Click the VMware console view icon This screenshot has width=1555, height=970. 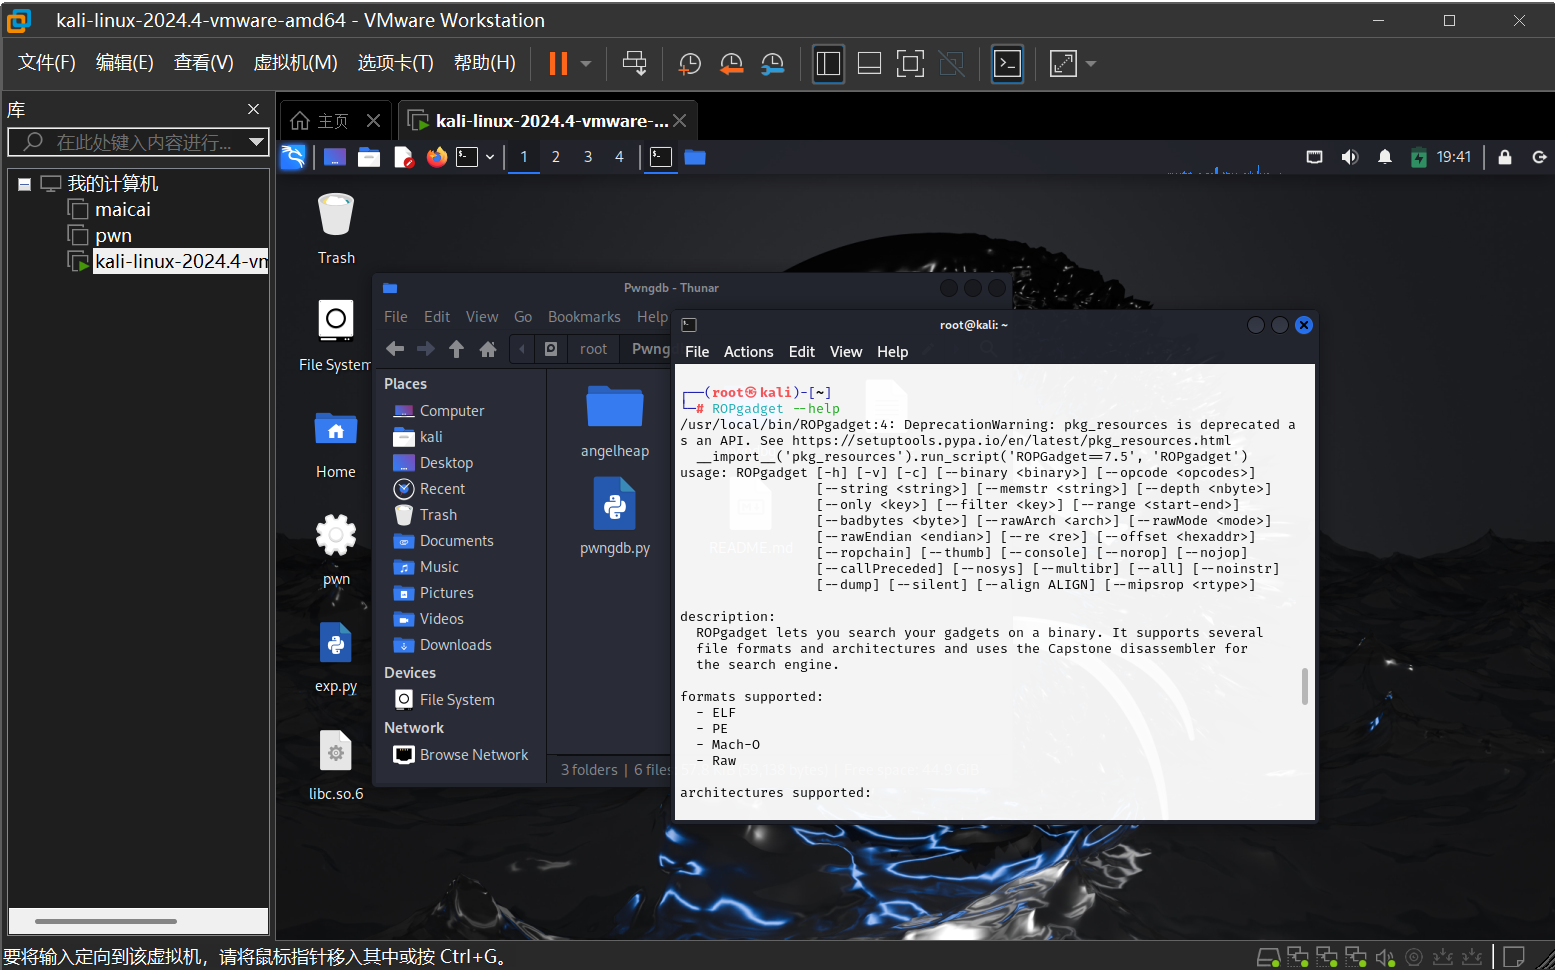1007,64
